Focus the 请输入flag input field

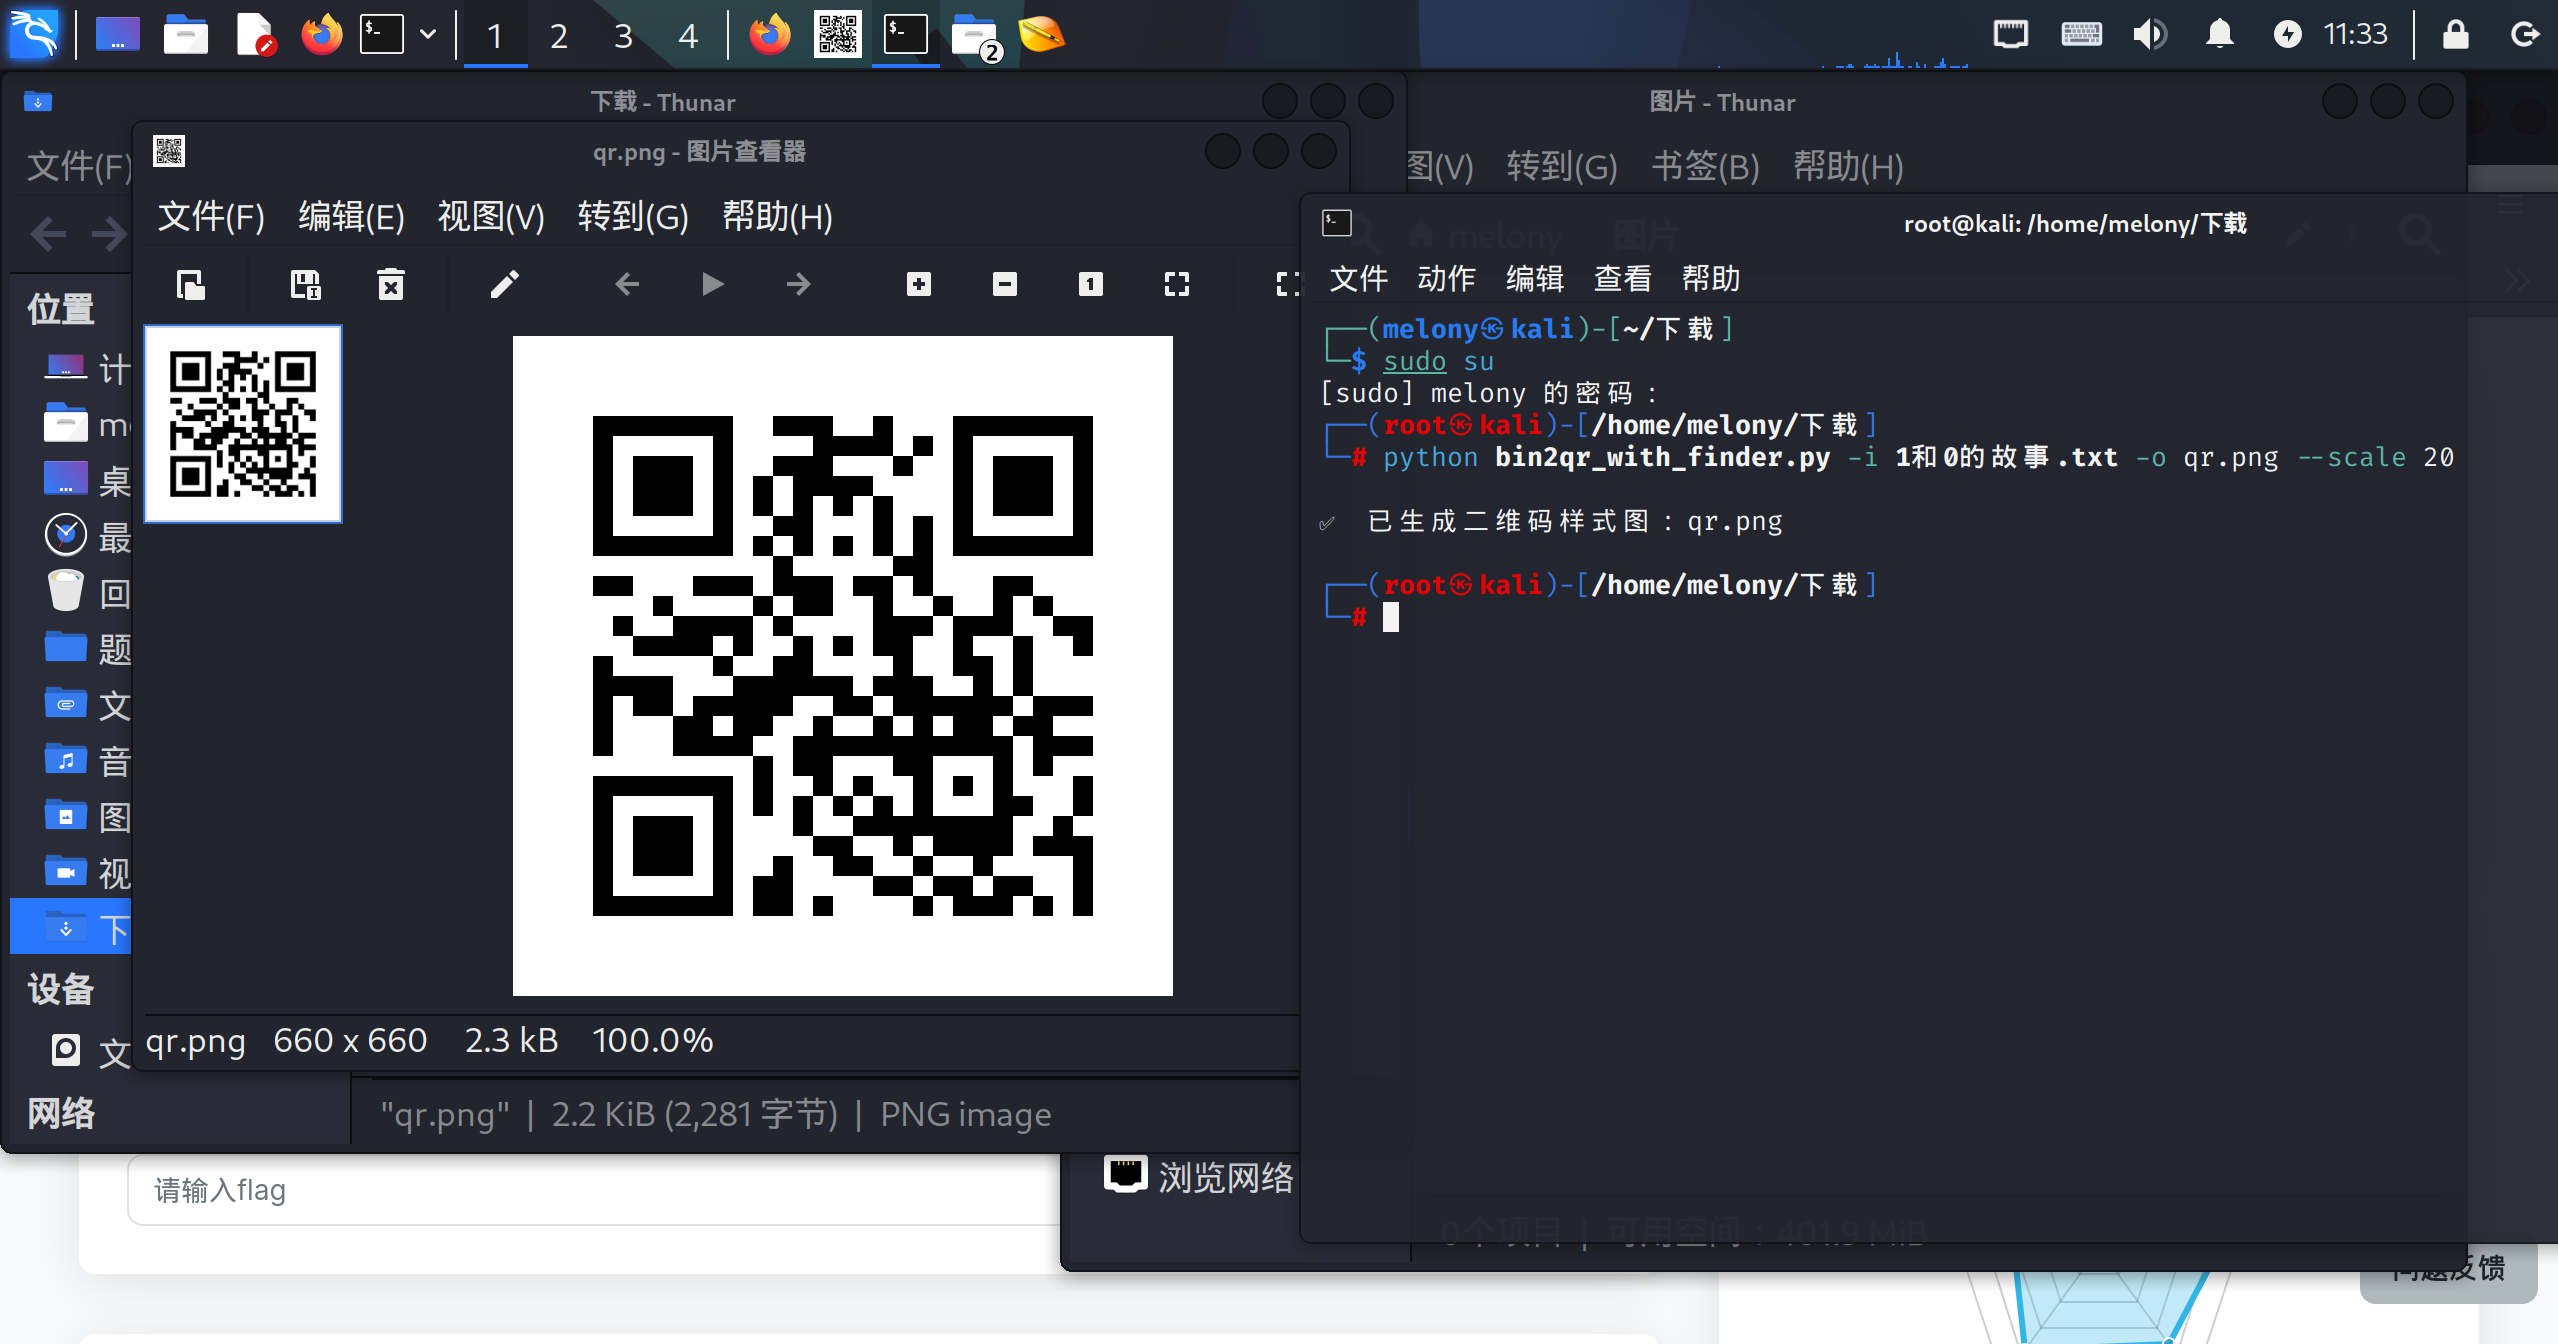point(594,1190)
